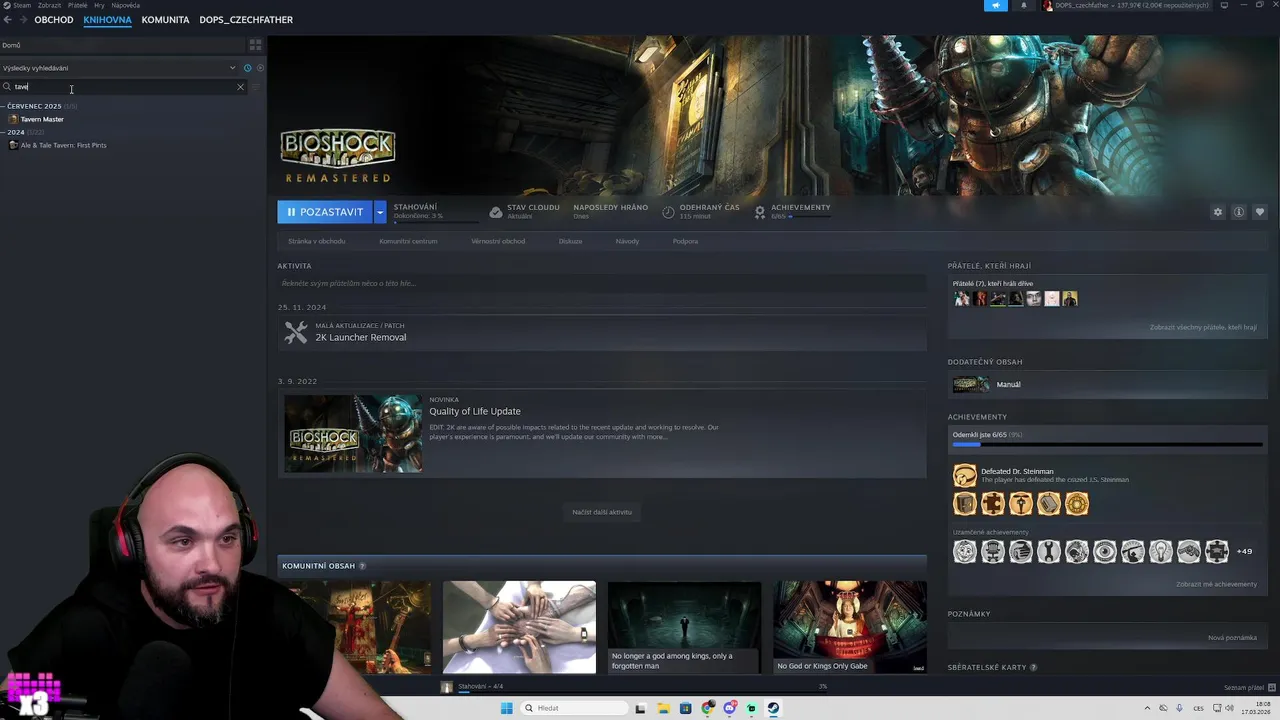Open advanced filter options beside search
The image size is (1280, 720).
pos(256,87)
